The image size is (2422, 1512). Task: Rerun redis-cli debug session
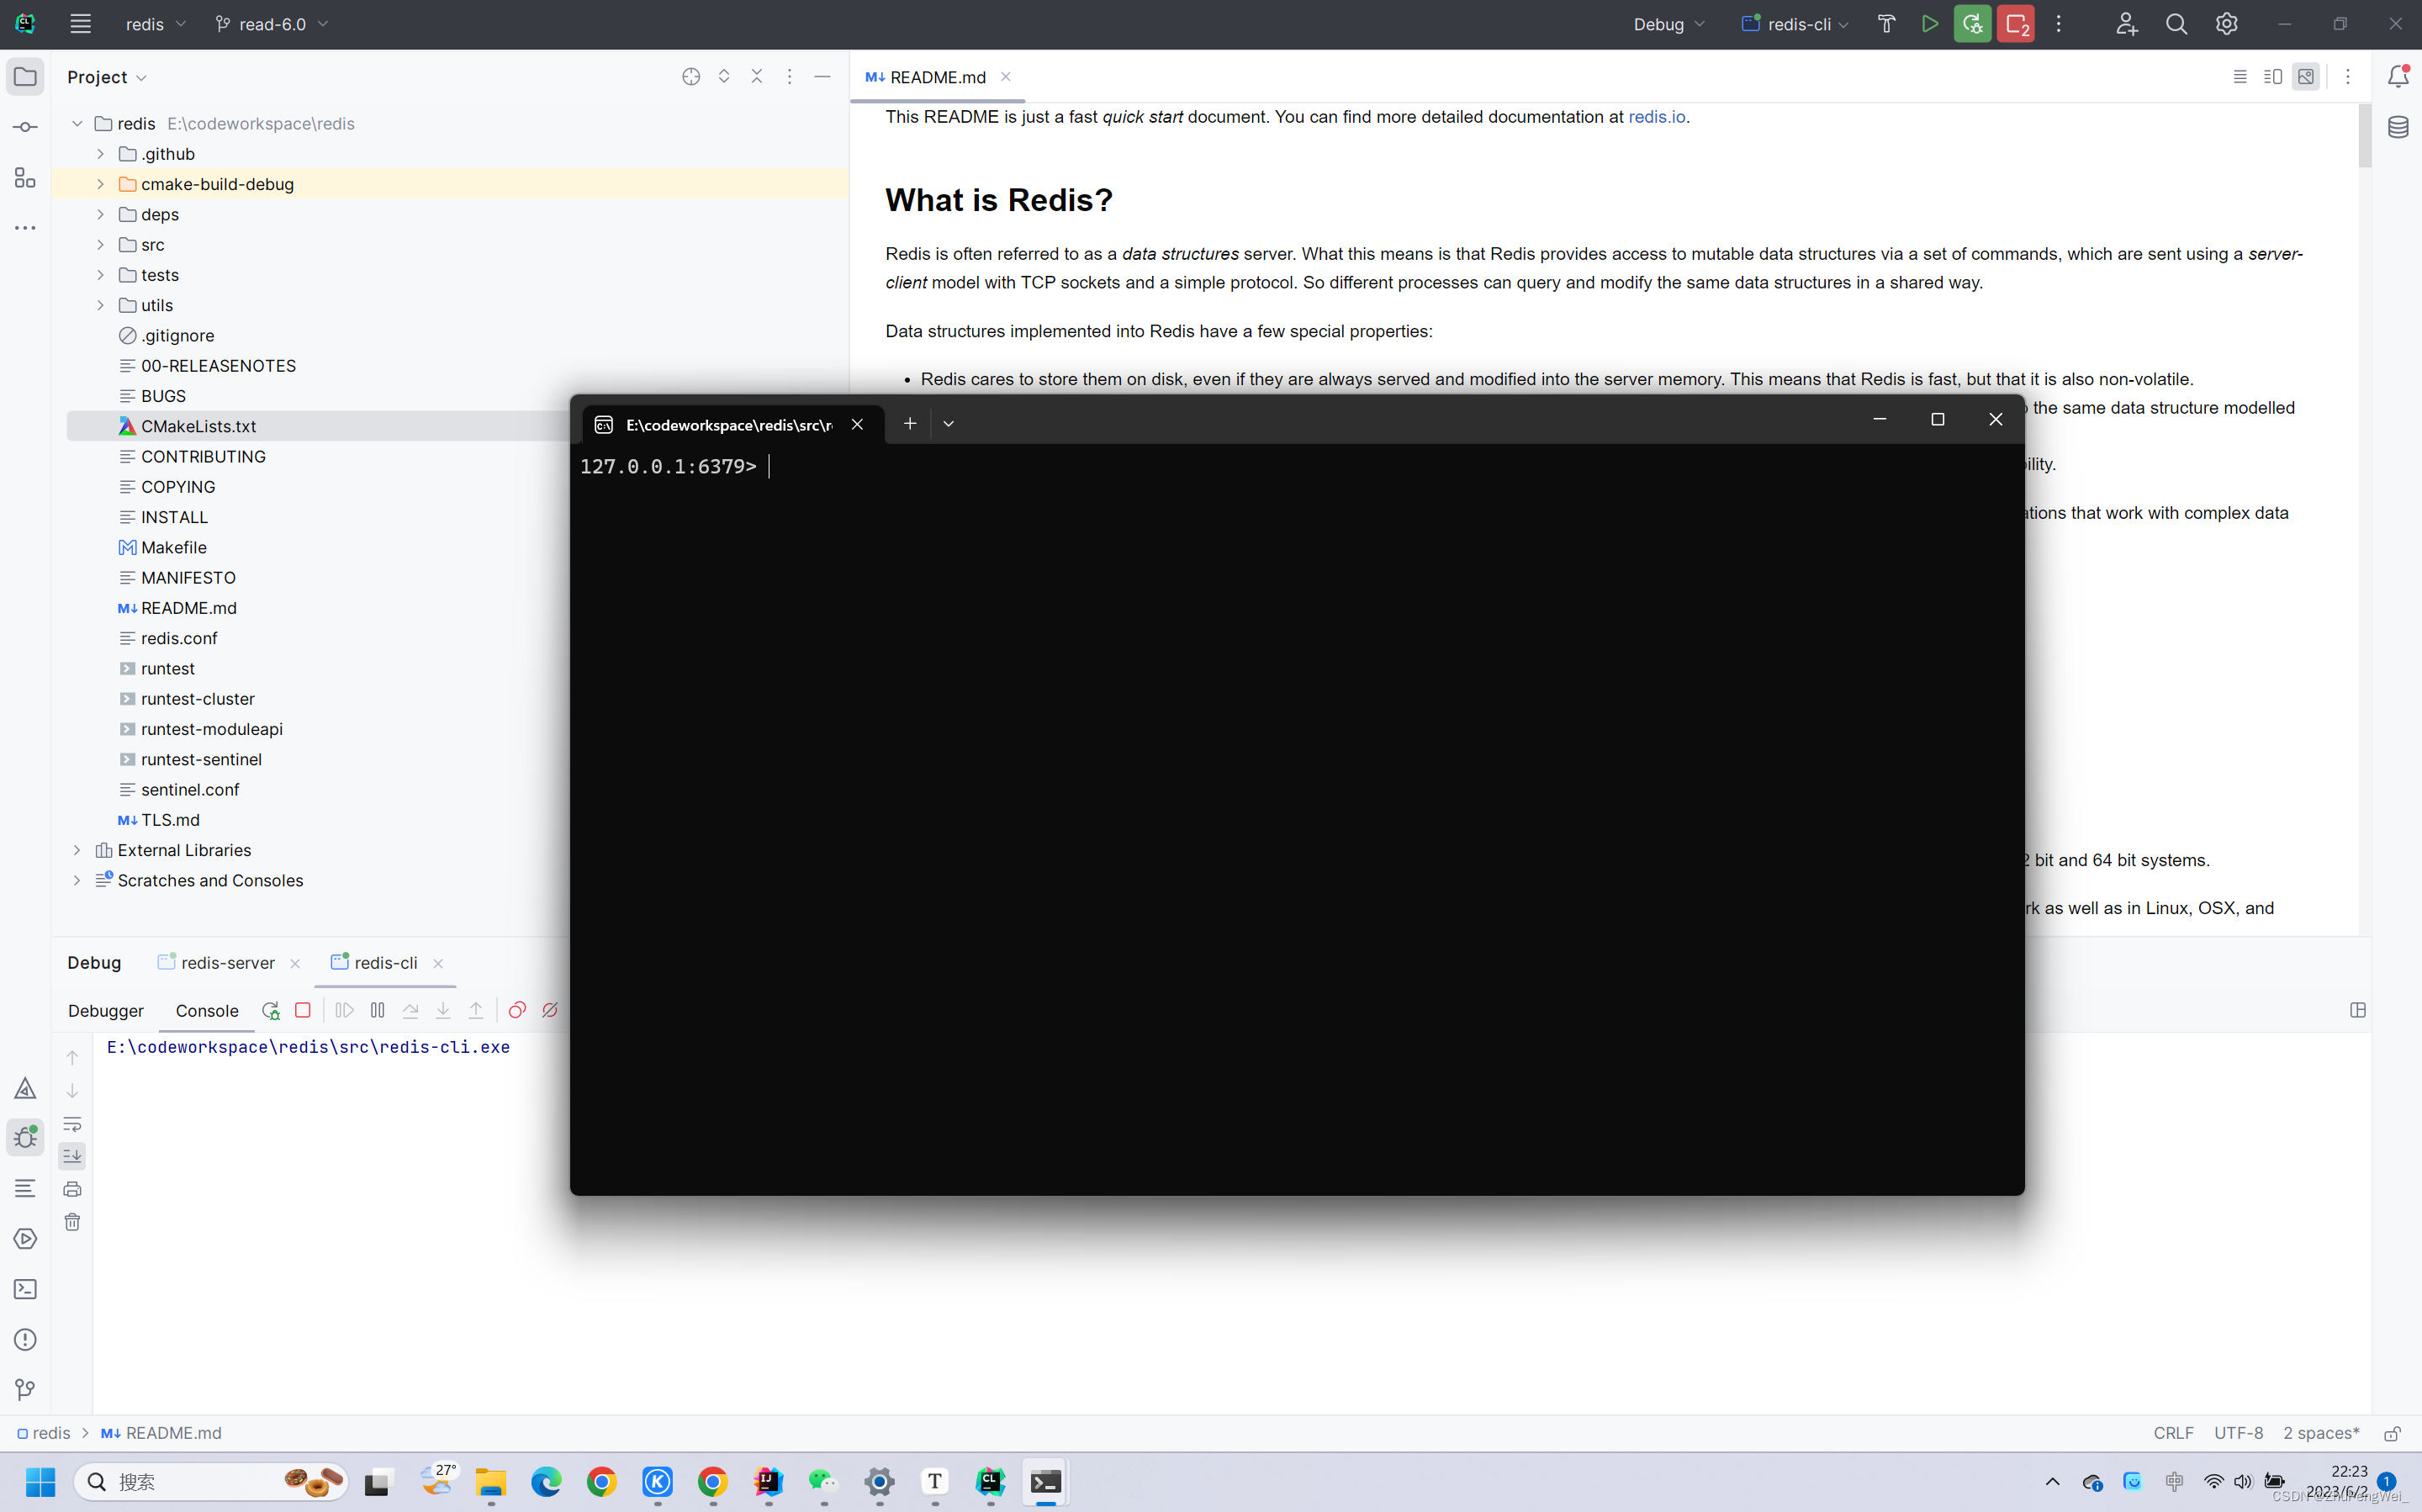point(270,1010)
